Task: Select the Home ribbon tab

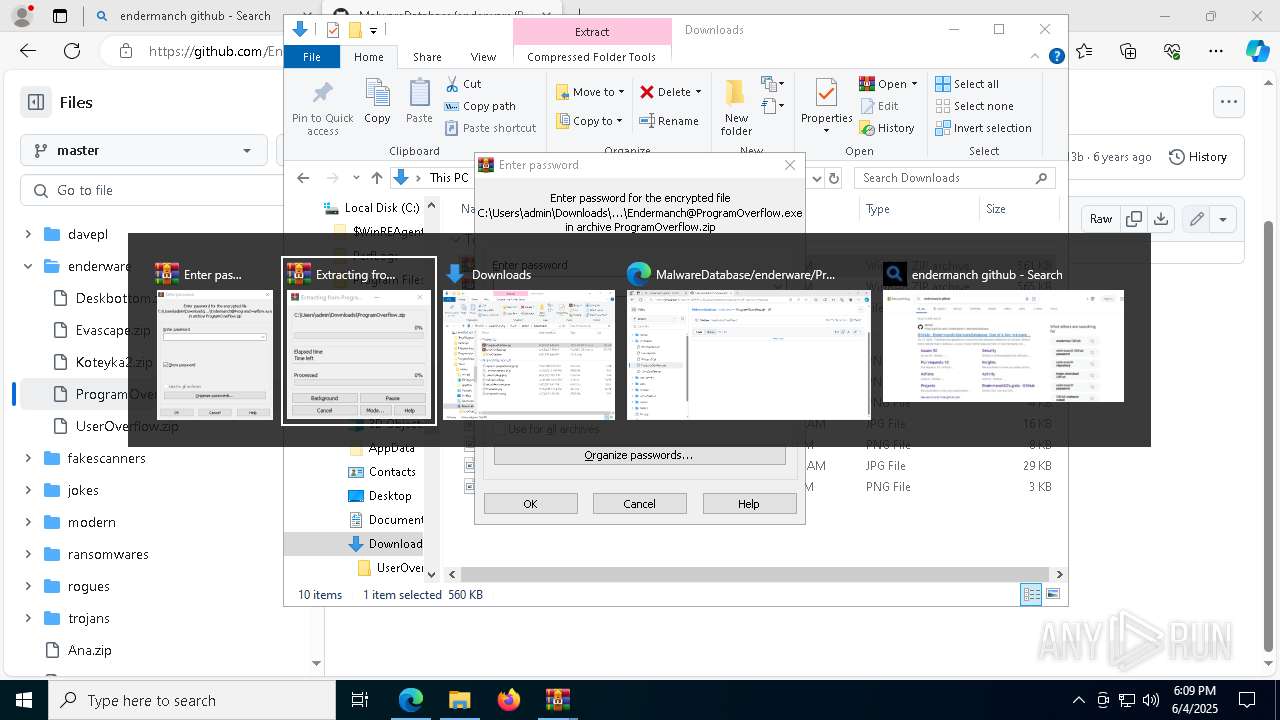Action: [x=369, y=57]
